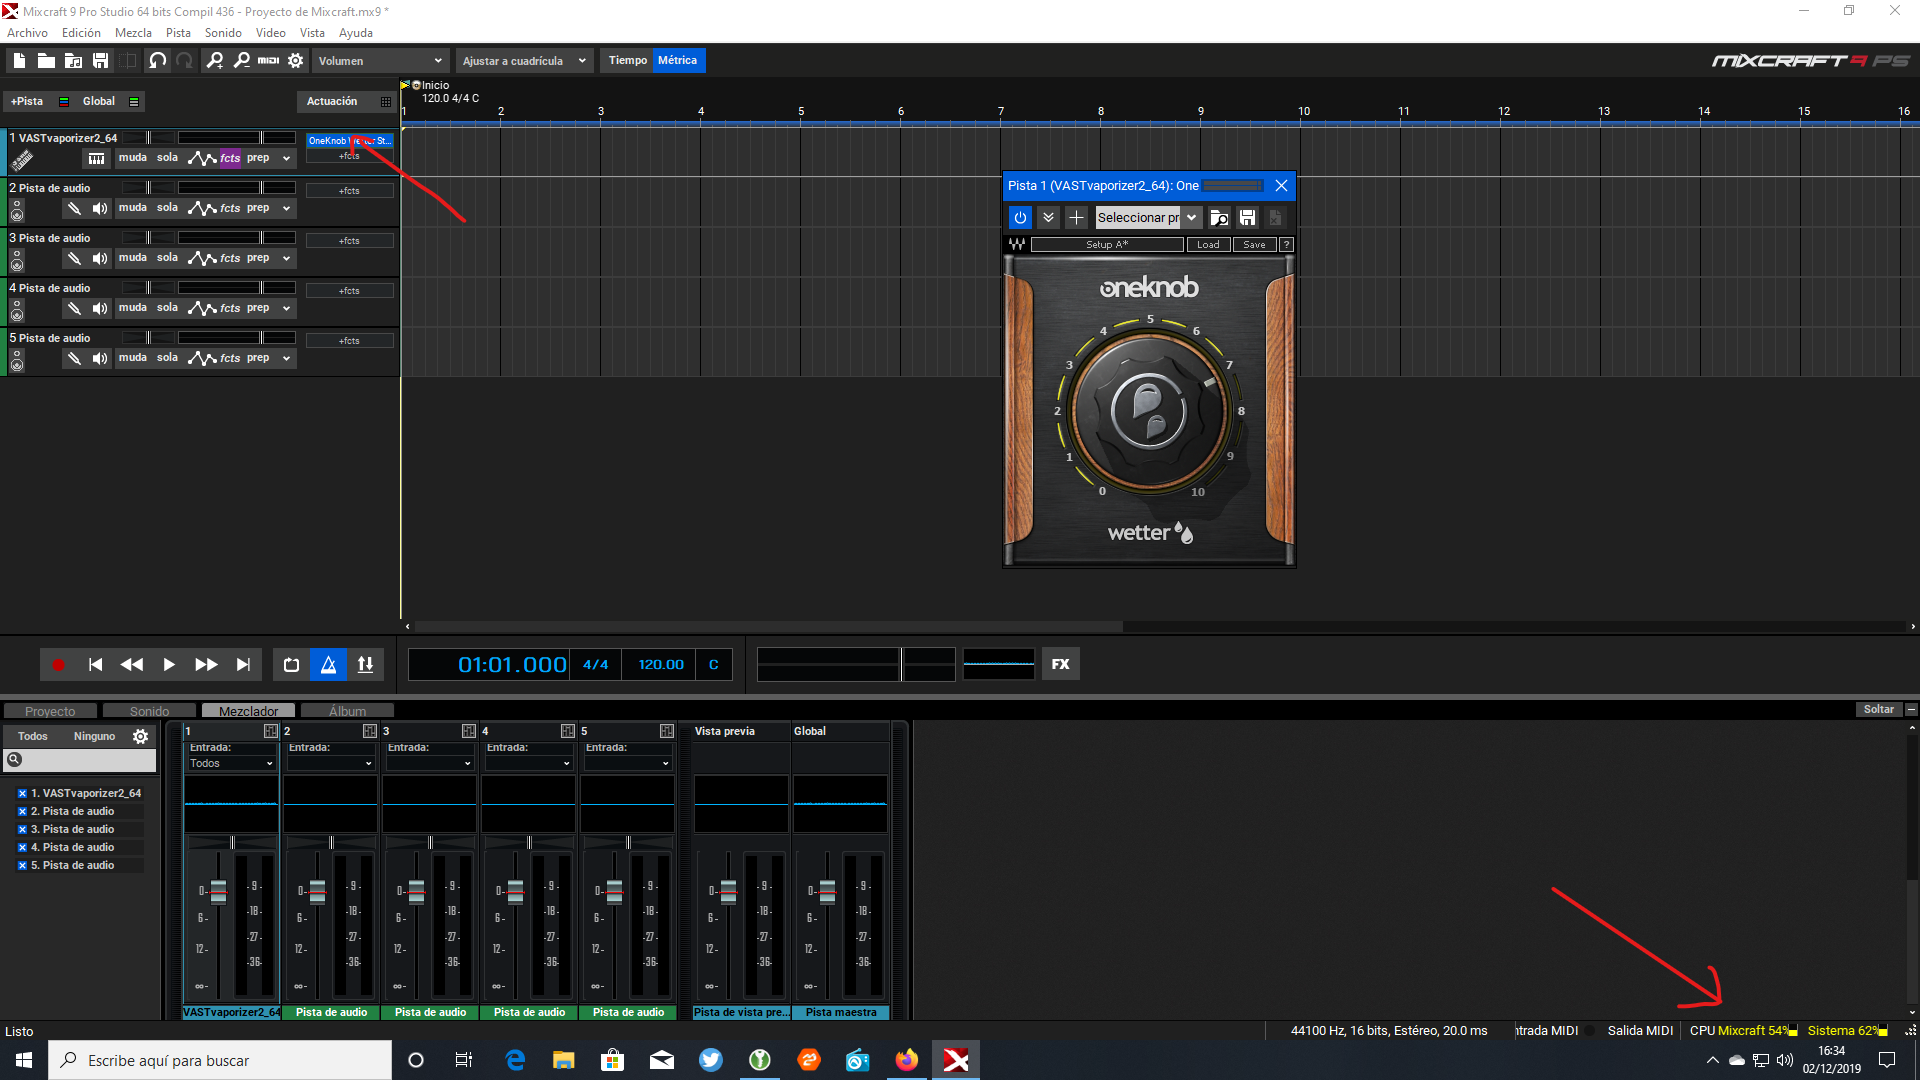Click the +Pista add track button

27,102
